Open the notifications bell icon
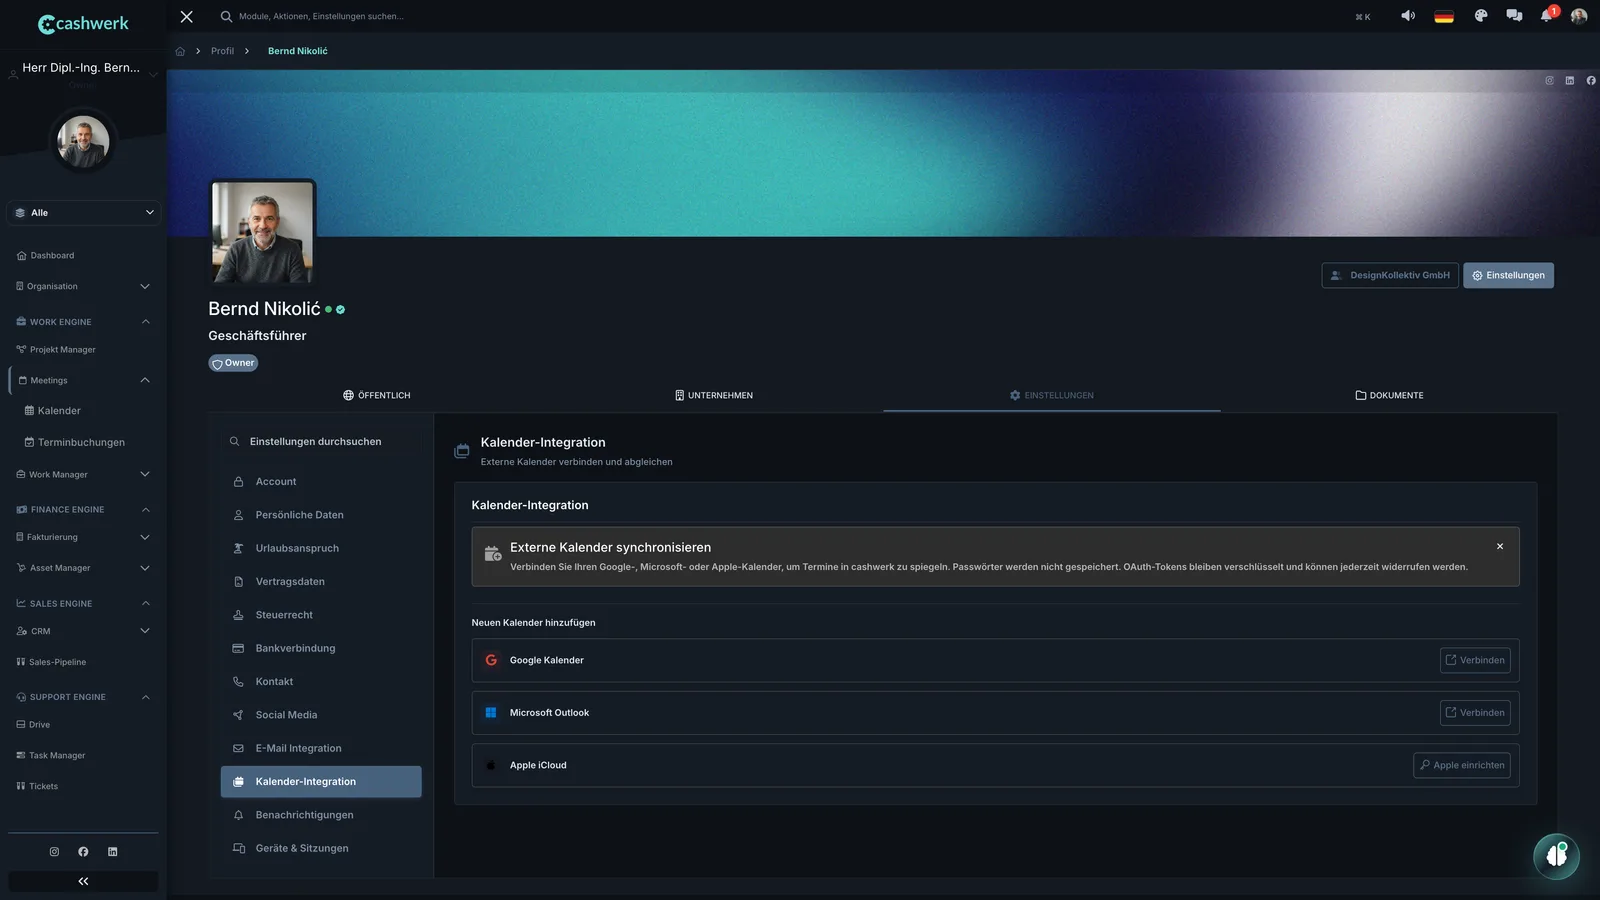 coord(1547,16)
